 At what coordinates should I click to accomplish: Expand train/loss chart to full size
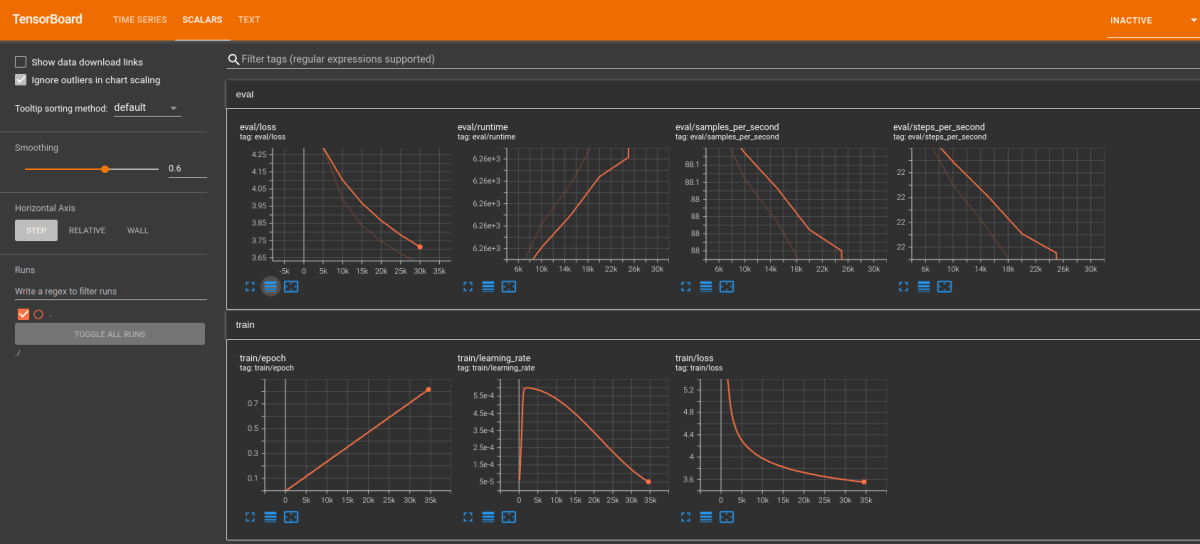pyautogui.click(x=686, y=517)
